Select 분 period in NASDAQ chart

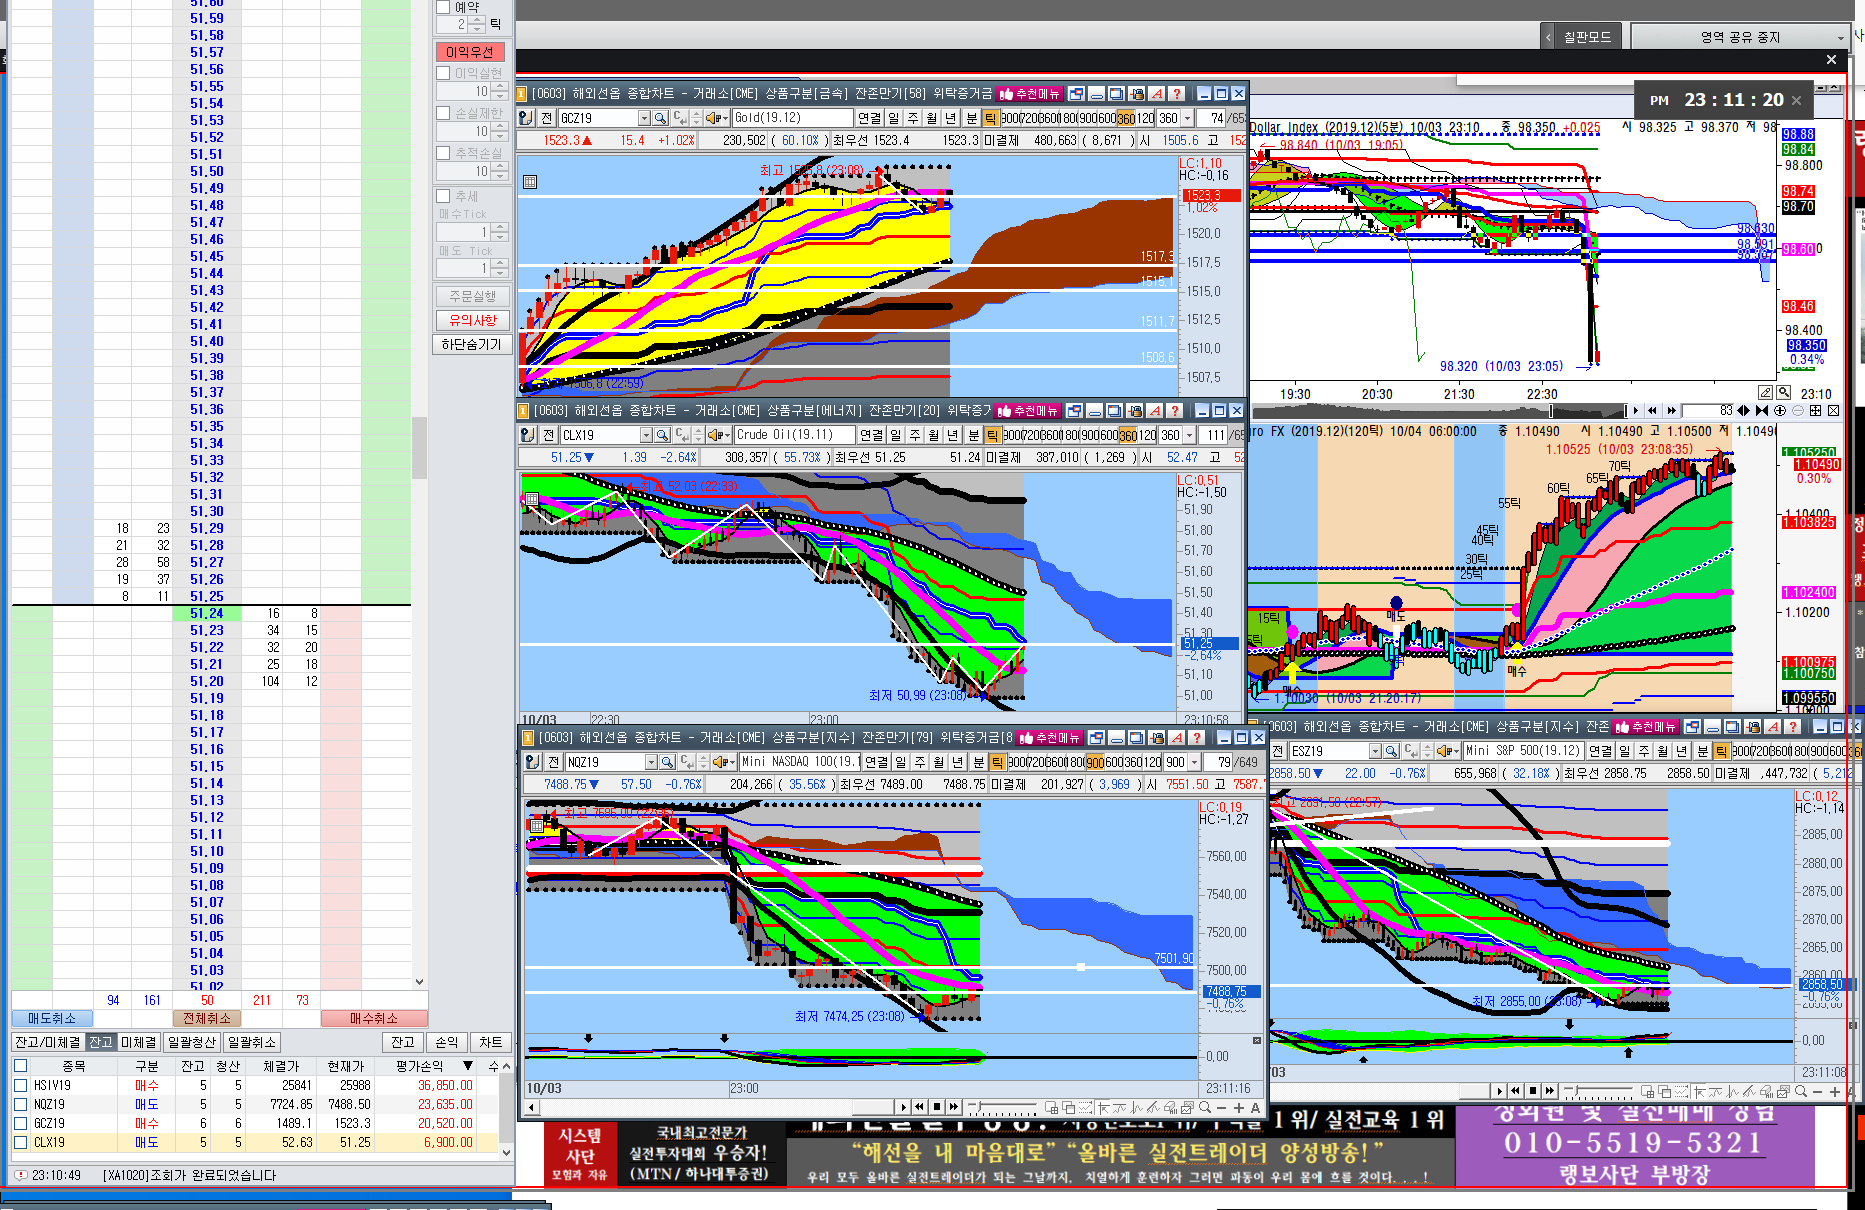[x=978, y=762]
